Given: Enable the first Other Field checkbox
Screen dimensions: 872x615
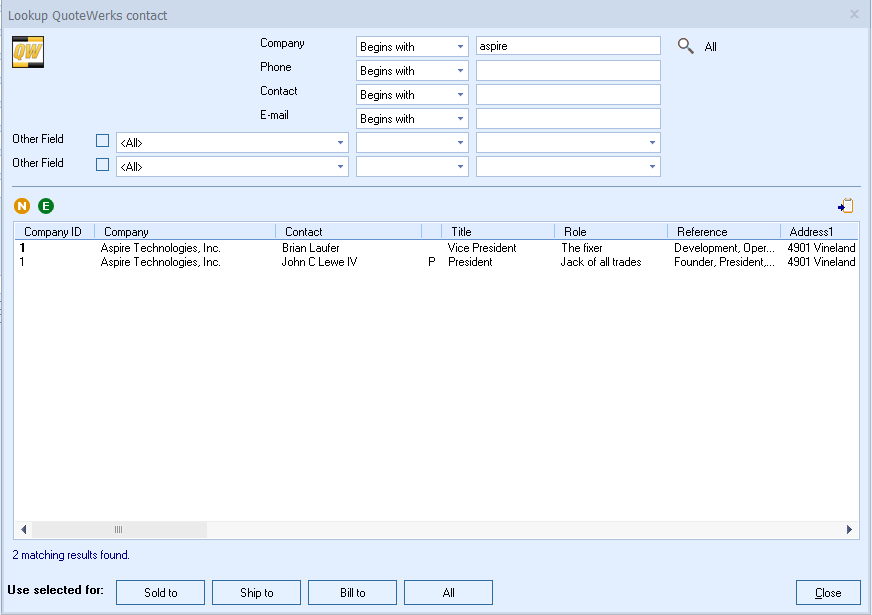Looking at the screenshot, I should point(102,140).
